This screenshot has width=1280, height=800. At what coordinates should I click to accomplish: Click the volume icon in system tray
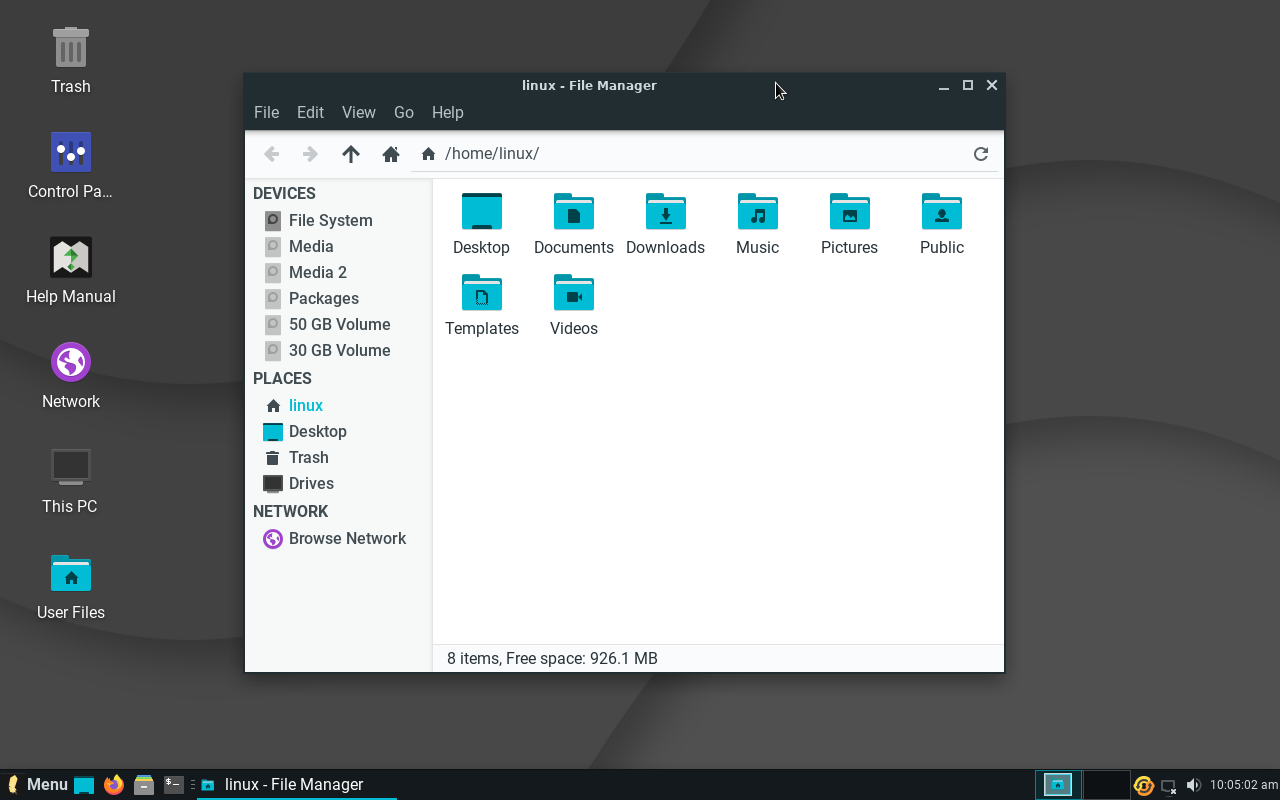point(1194,784)
